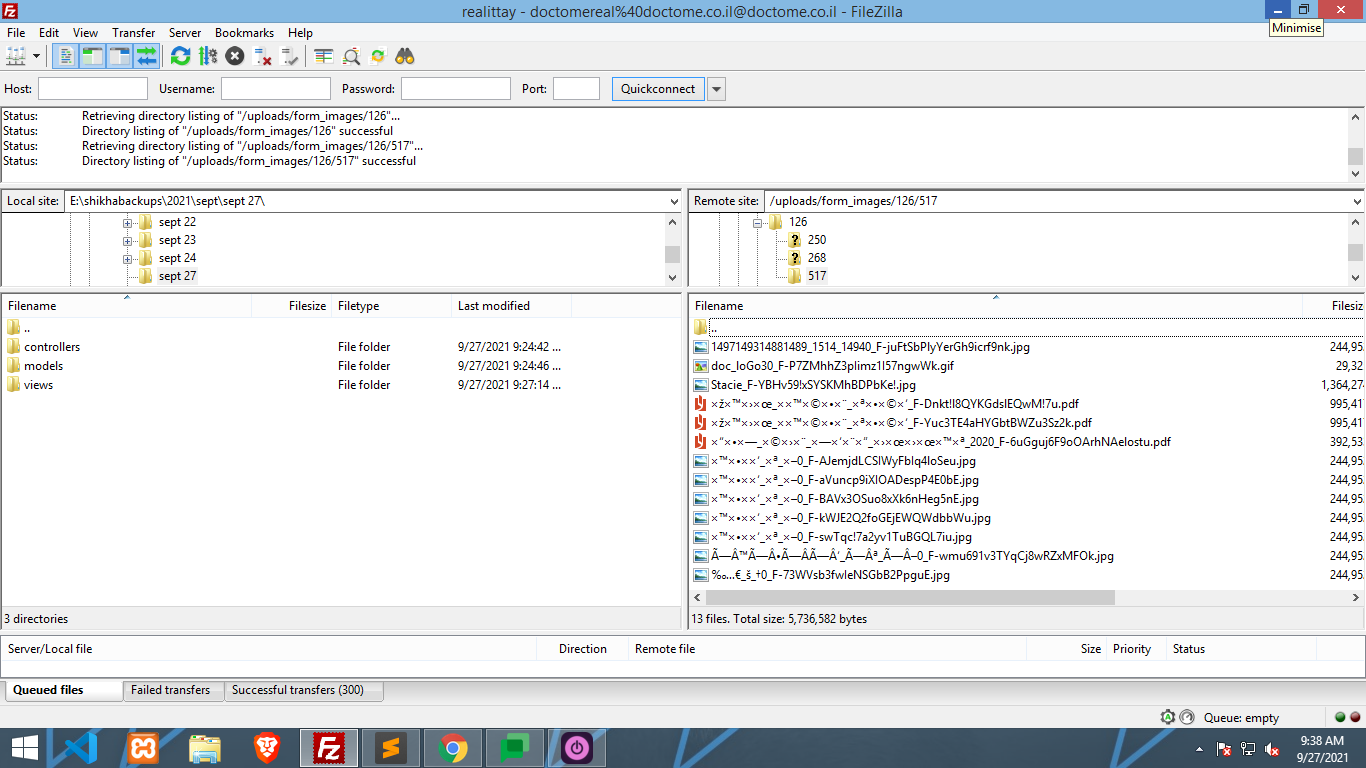The image size is (1366, 768).
Task: Expand the sept 23 folder
Action: coord(128,240)
